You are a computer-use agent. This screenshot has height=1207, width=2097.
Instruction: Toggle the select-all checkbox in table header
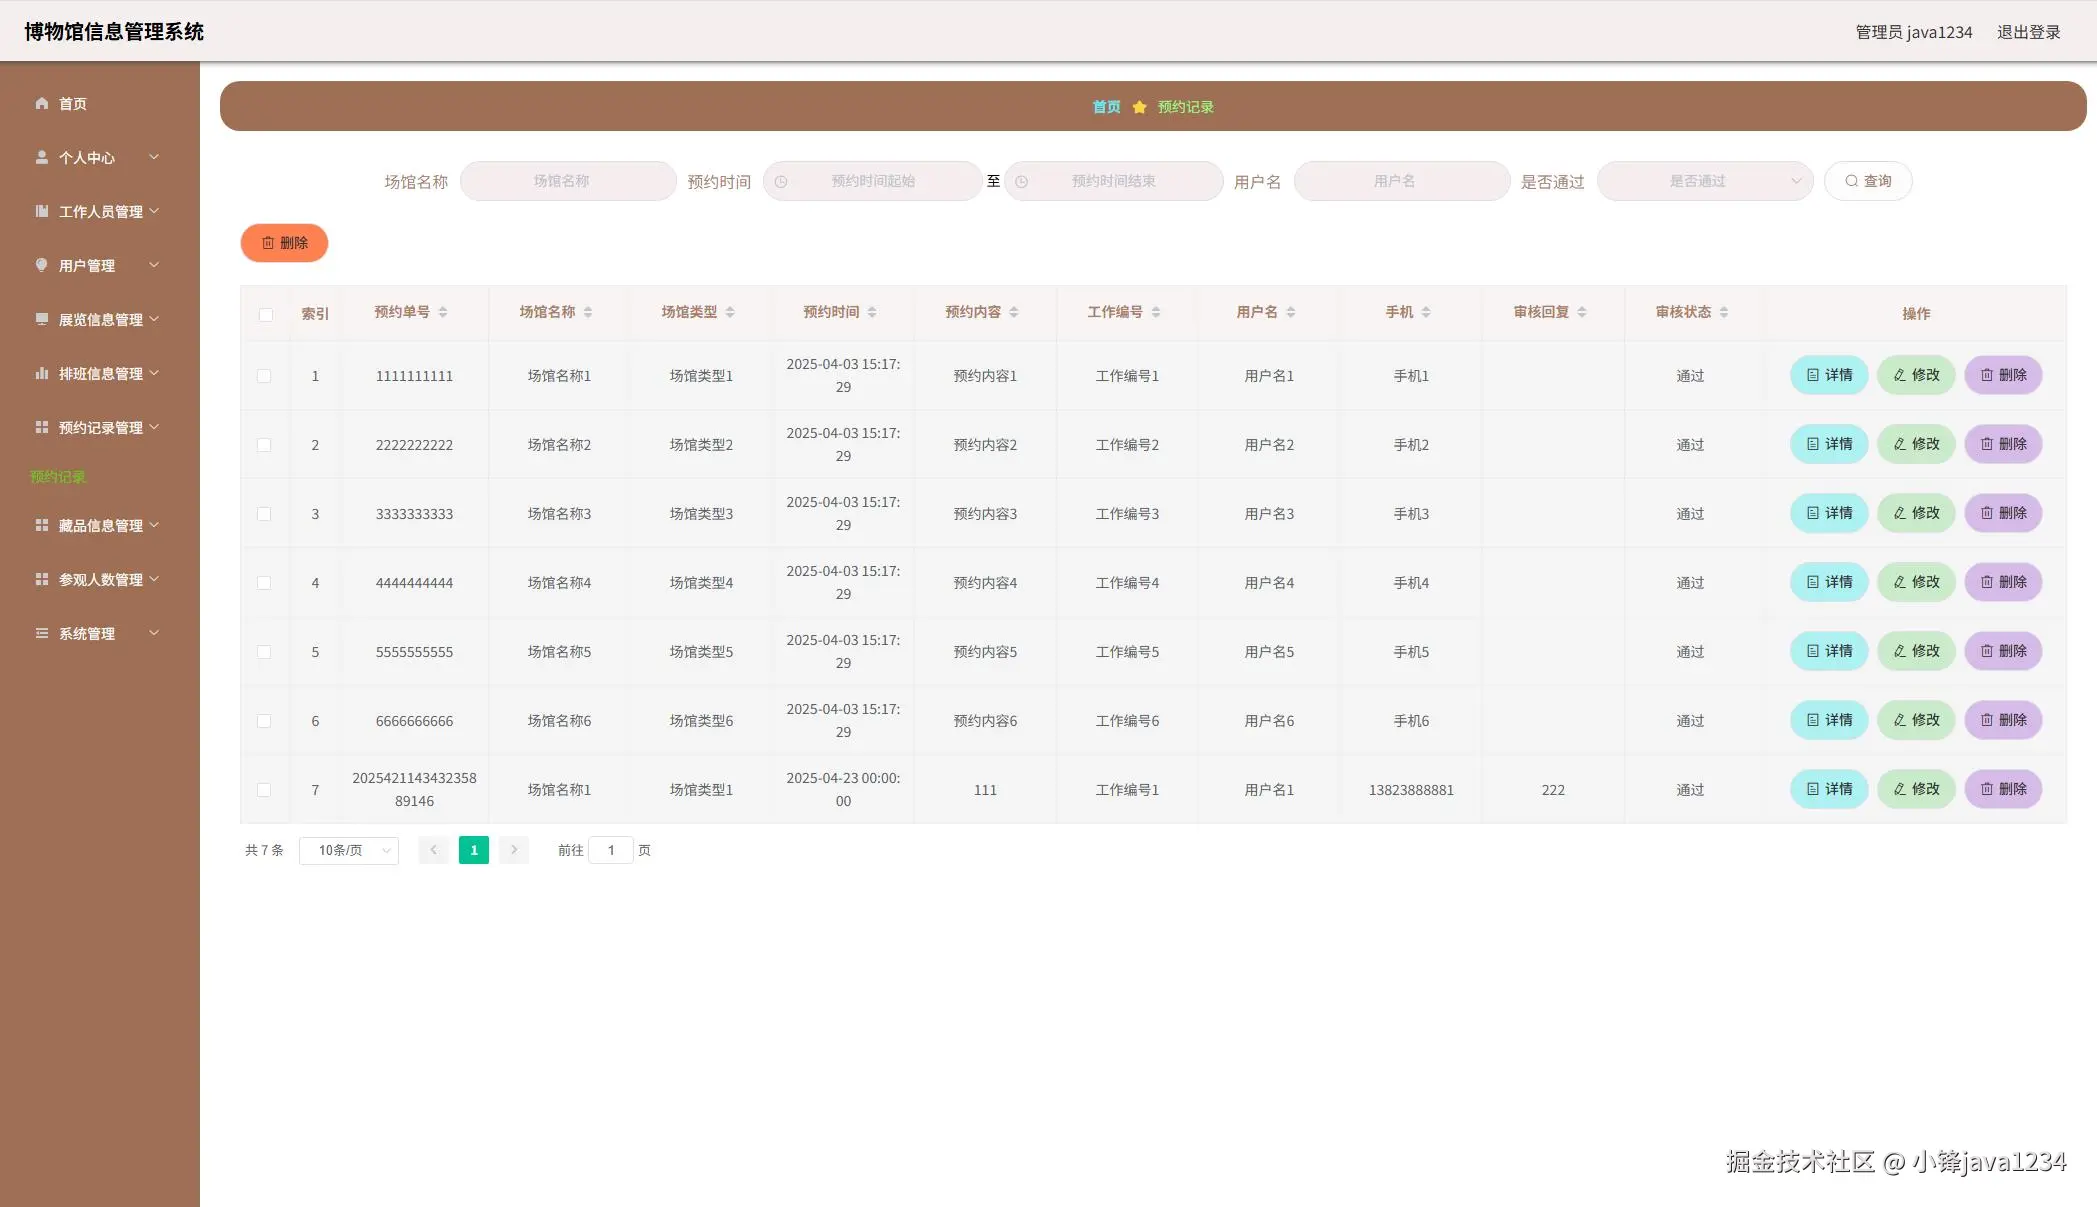click(265, 314)
